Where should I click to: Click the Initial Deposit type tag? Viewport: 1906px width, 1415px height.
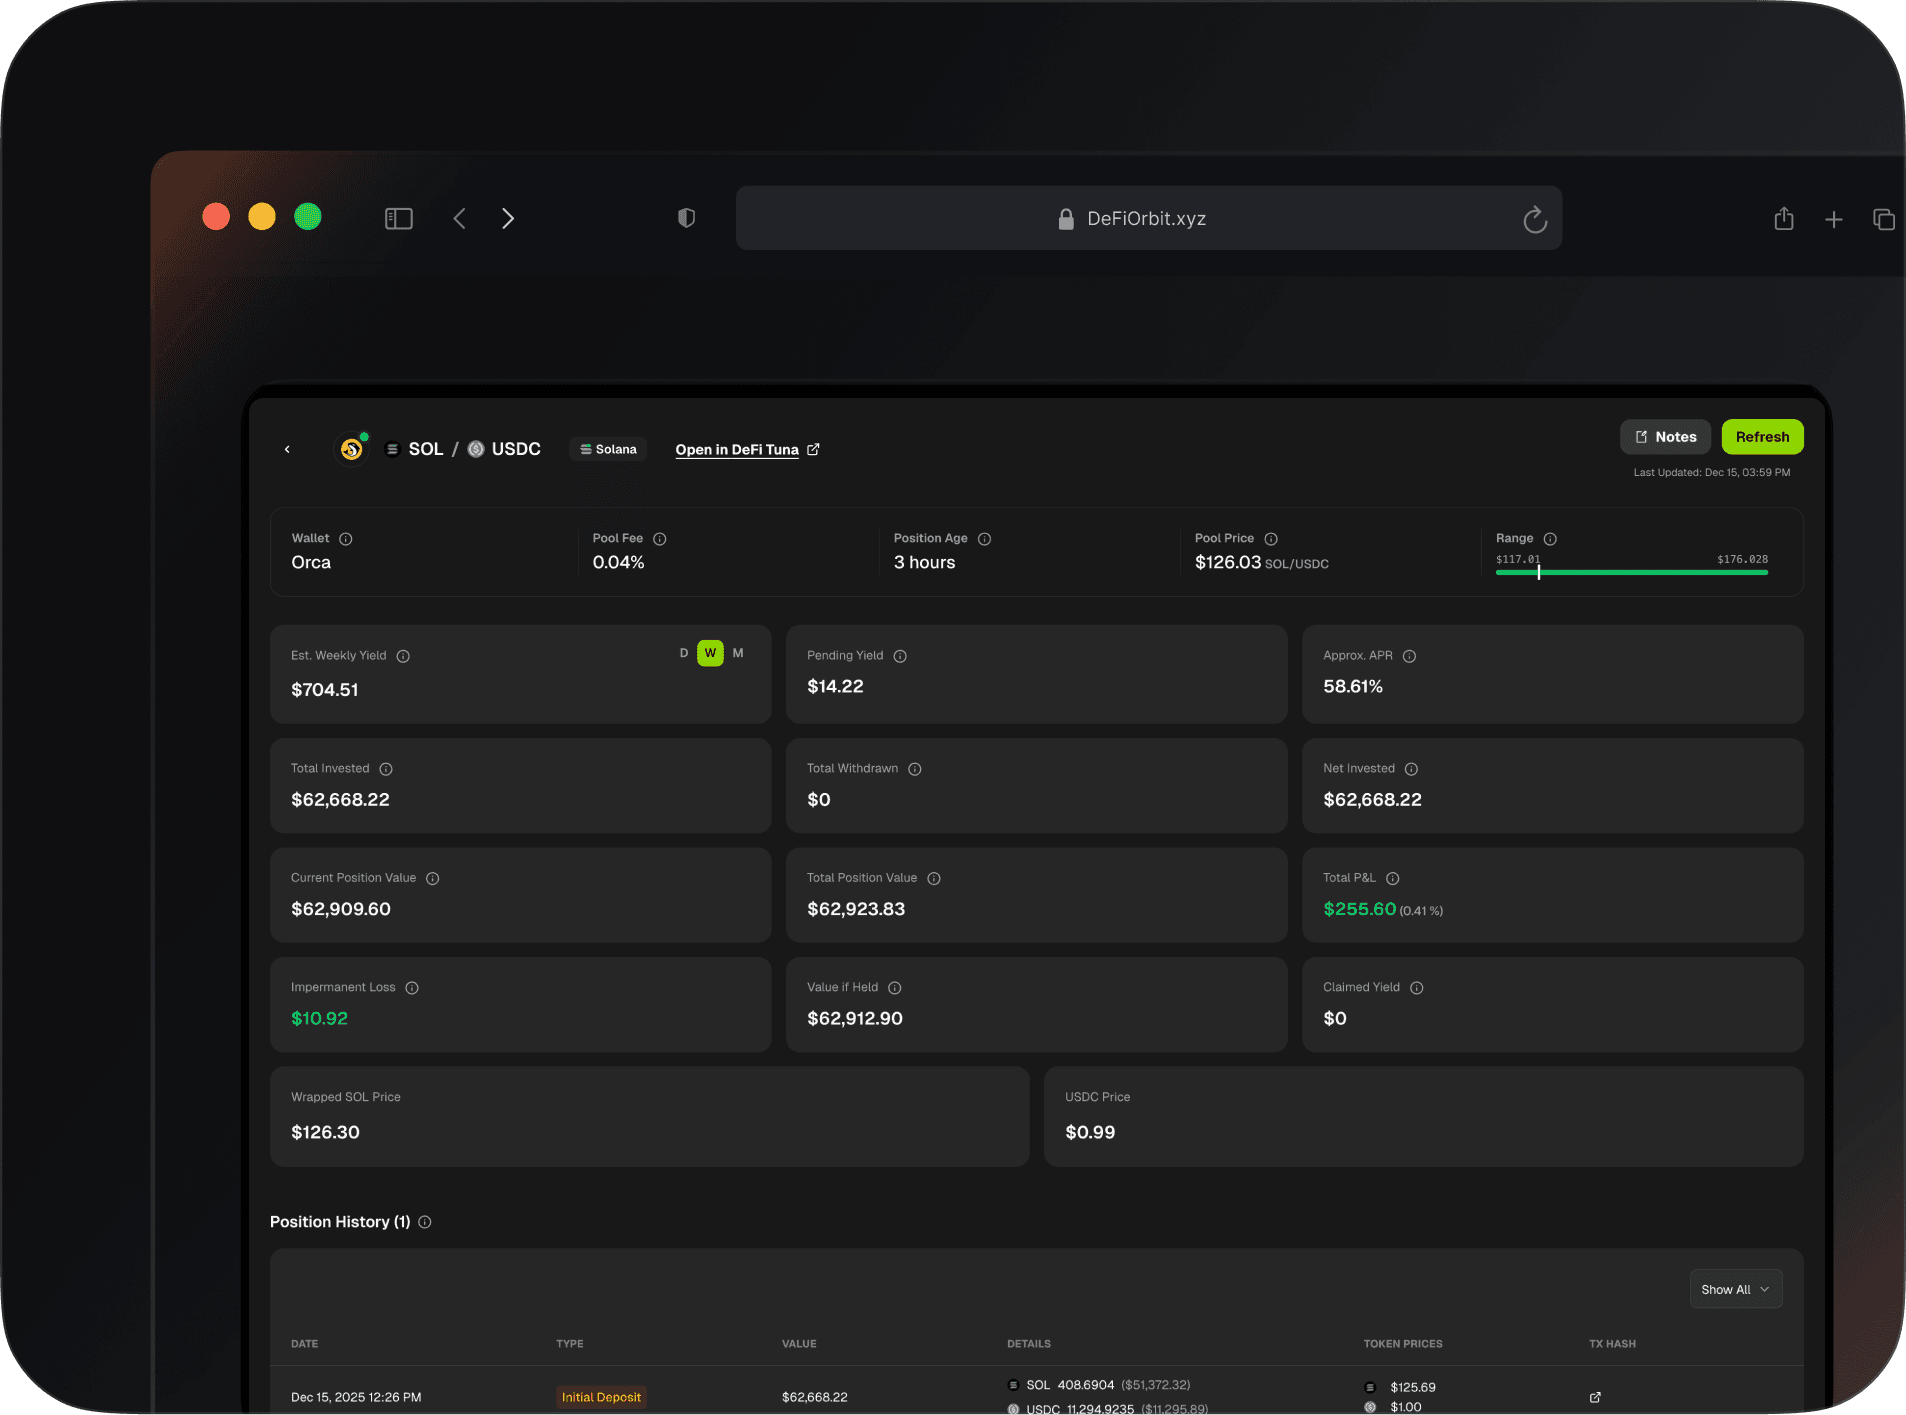[601, 1397]
